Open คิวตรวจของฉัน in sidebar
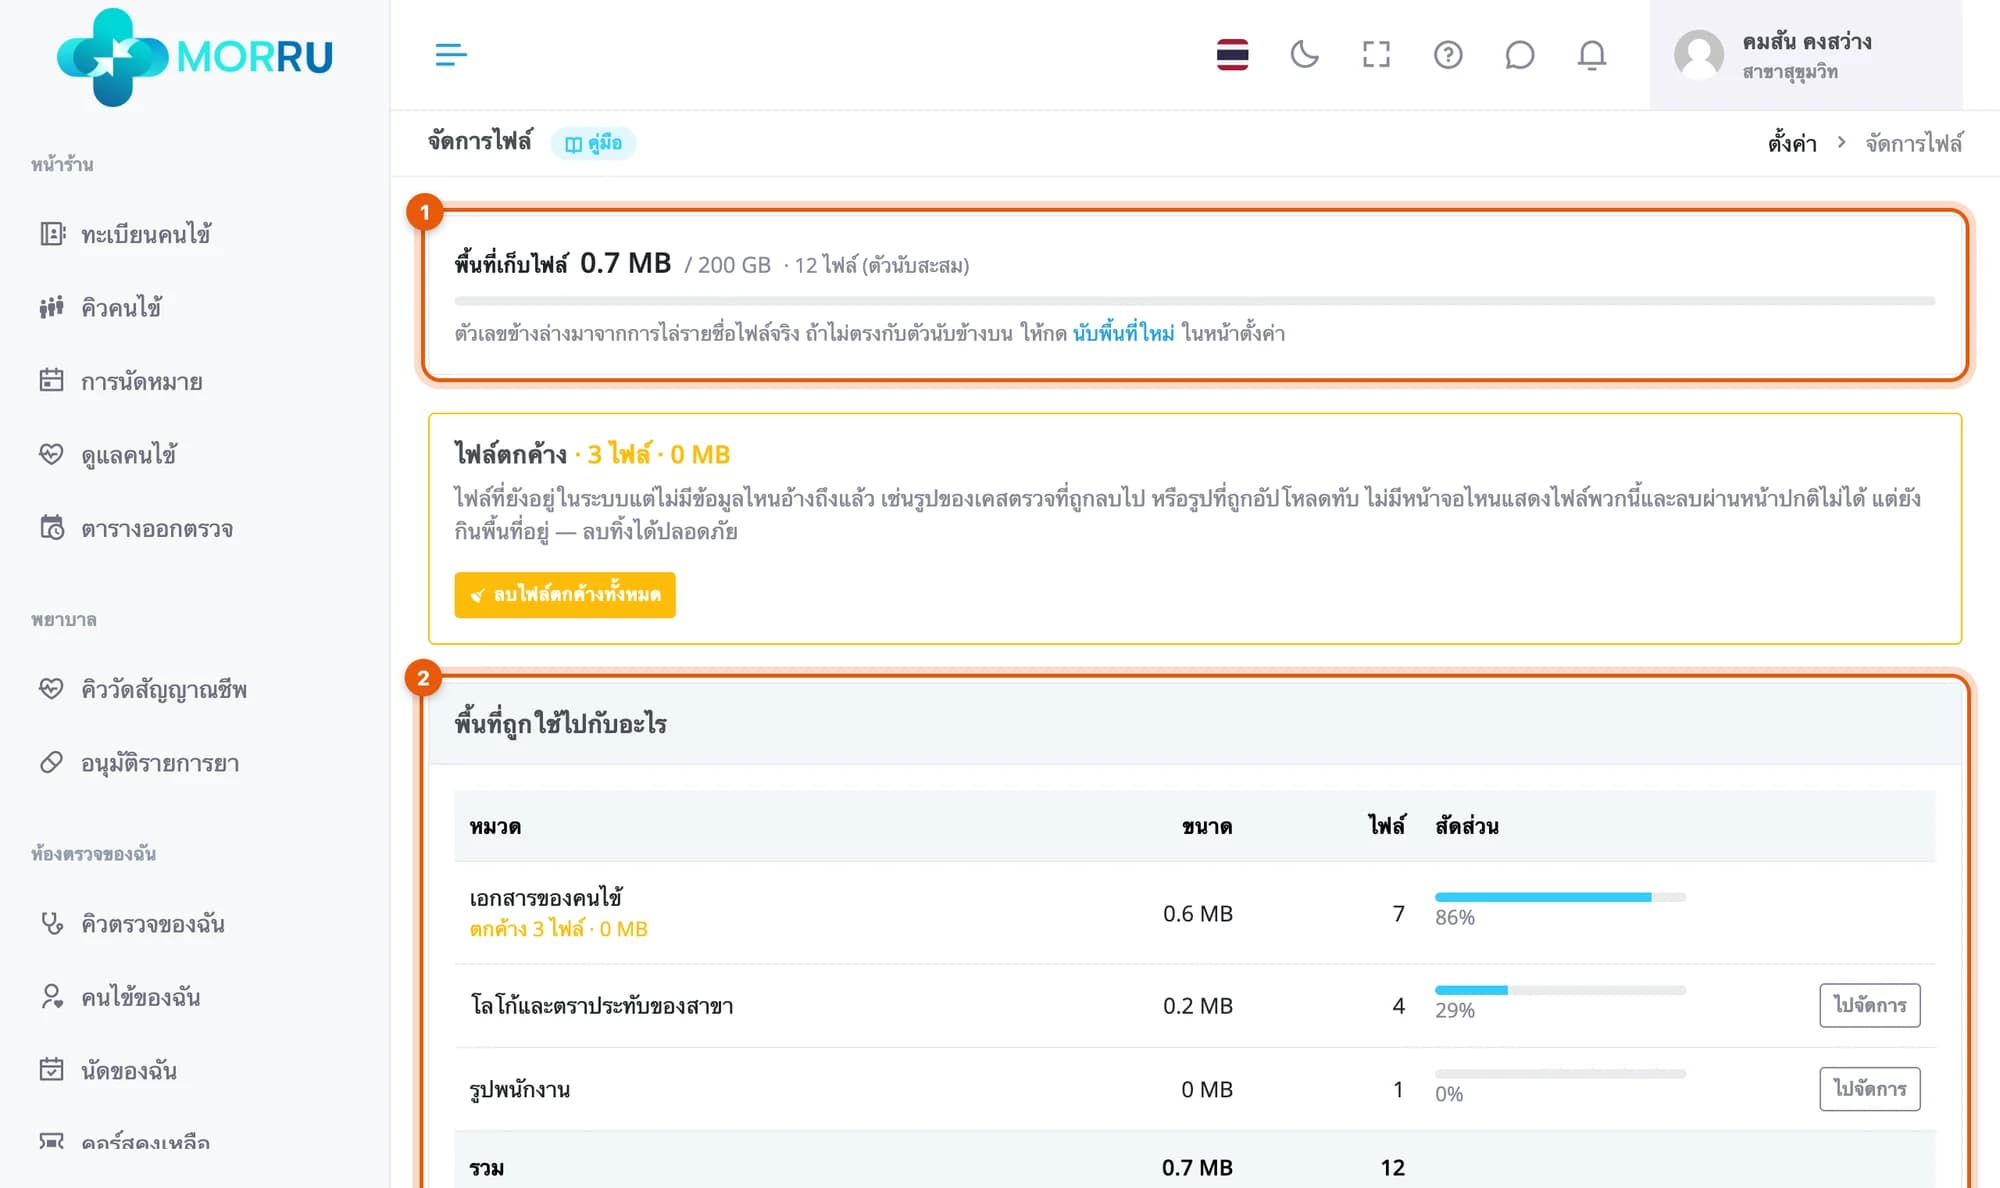This screenshot has height=1188, width=2000. (x=153, y=923)
